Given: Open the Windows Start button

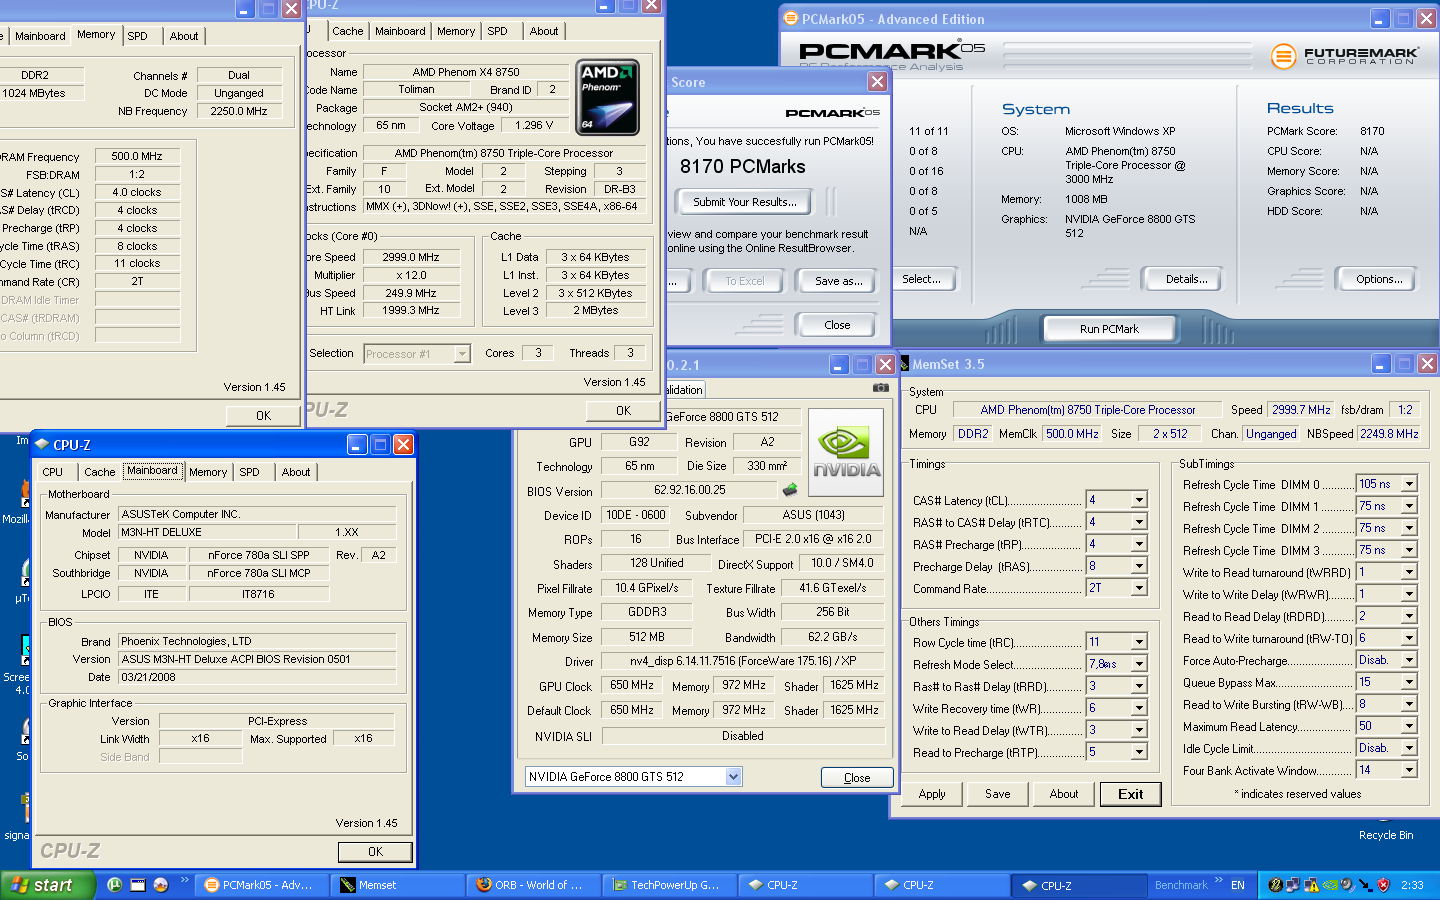Looking at the screenshot, I should (48, 885).
